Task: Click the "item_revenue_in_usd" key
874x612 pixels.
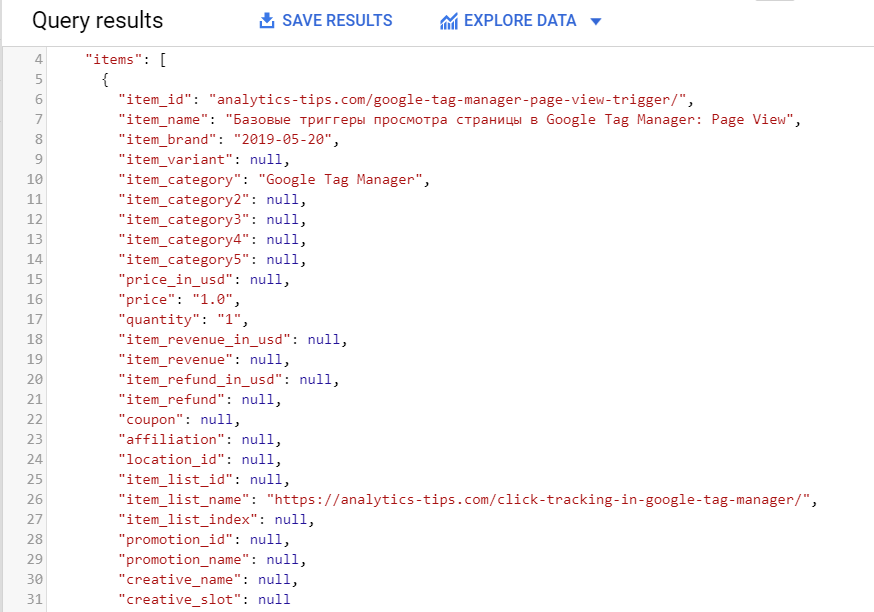Action: (x=204, y=340)
